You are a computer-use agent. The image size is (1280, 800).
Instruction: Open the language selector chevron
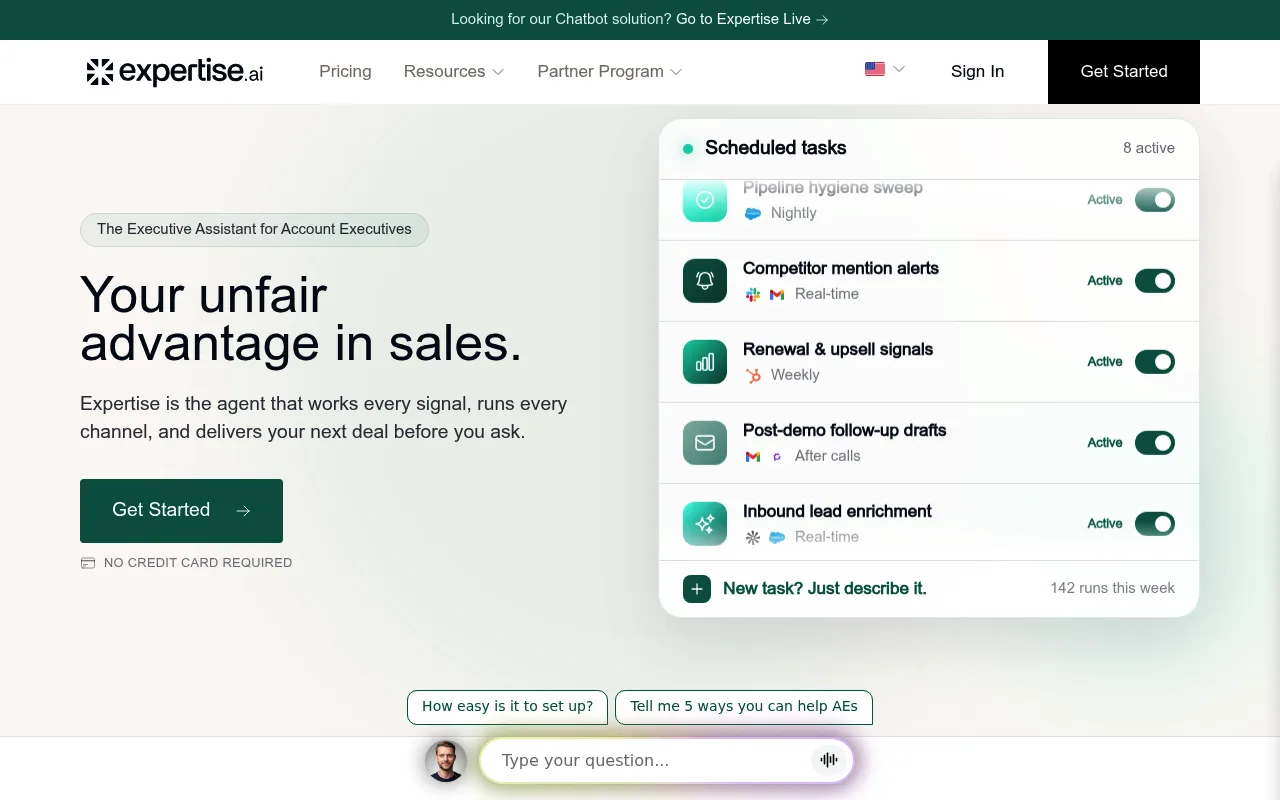pos(899,69)
